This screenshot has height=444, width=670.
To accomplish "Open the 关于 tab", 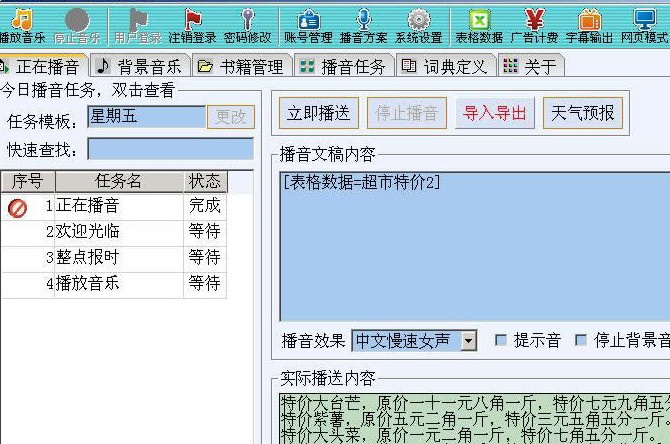I will 531,66.
